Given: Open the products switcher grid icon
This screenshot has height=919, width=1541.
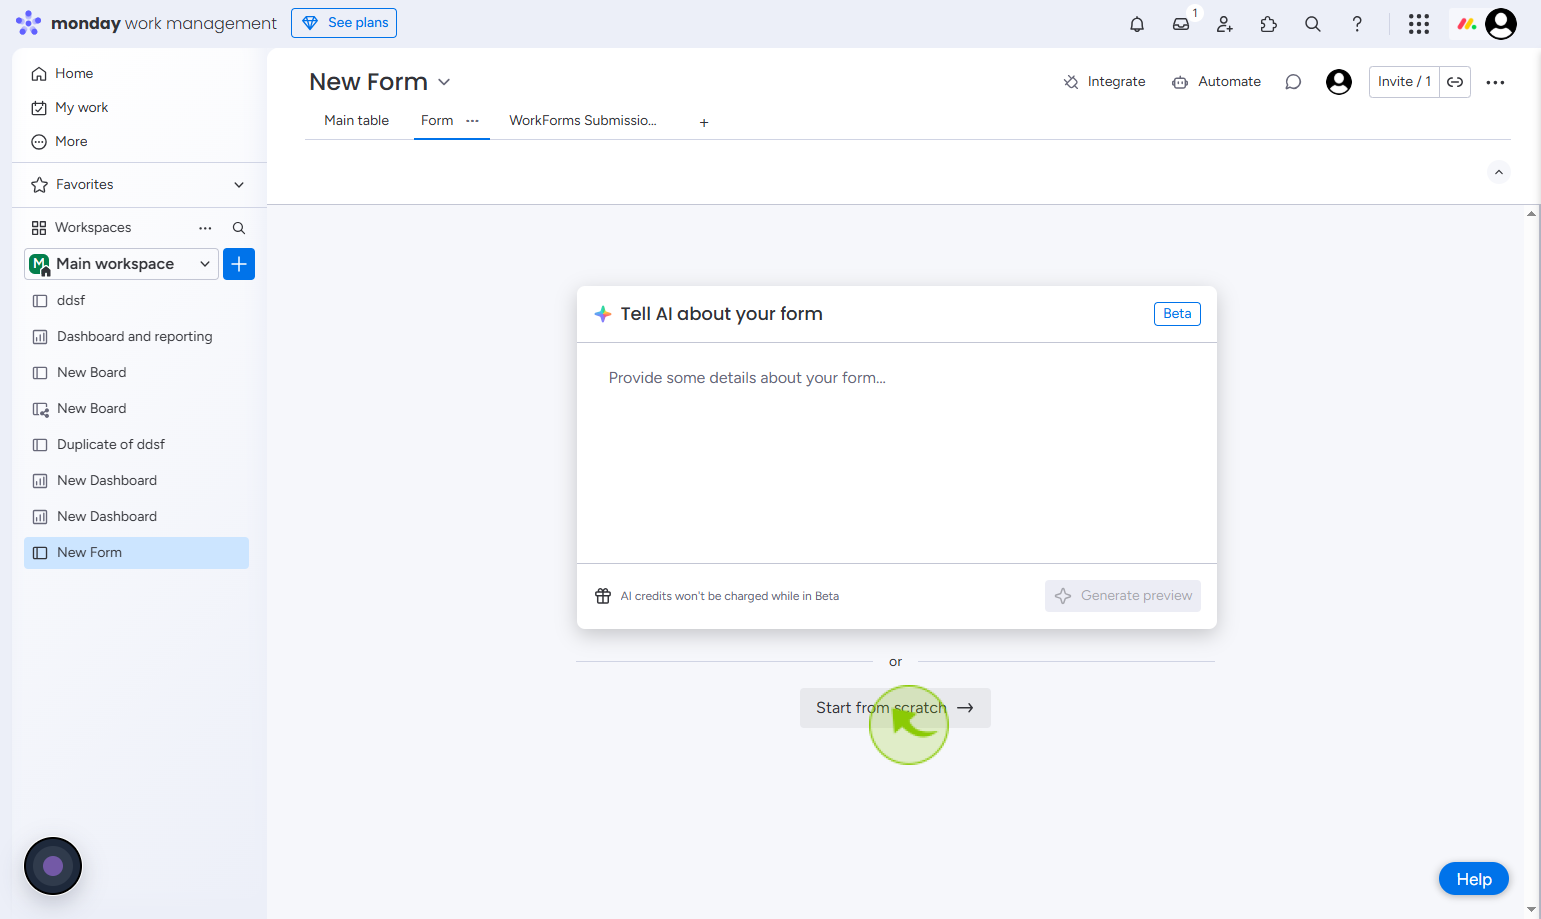Looking at the screenshot, I should pos(1419,24).
